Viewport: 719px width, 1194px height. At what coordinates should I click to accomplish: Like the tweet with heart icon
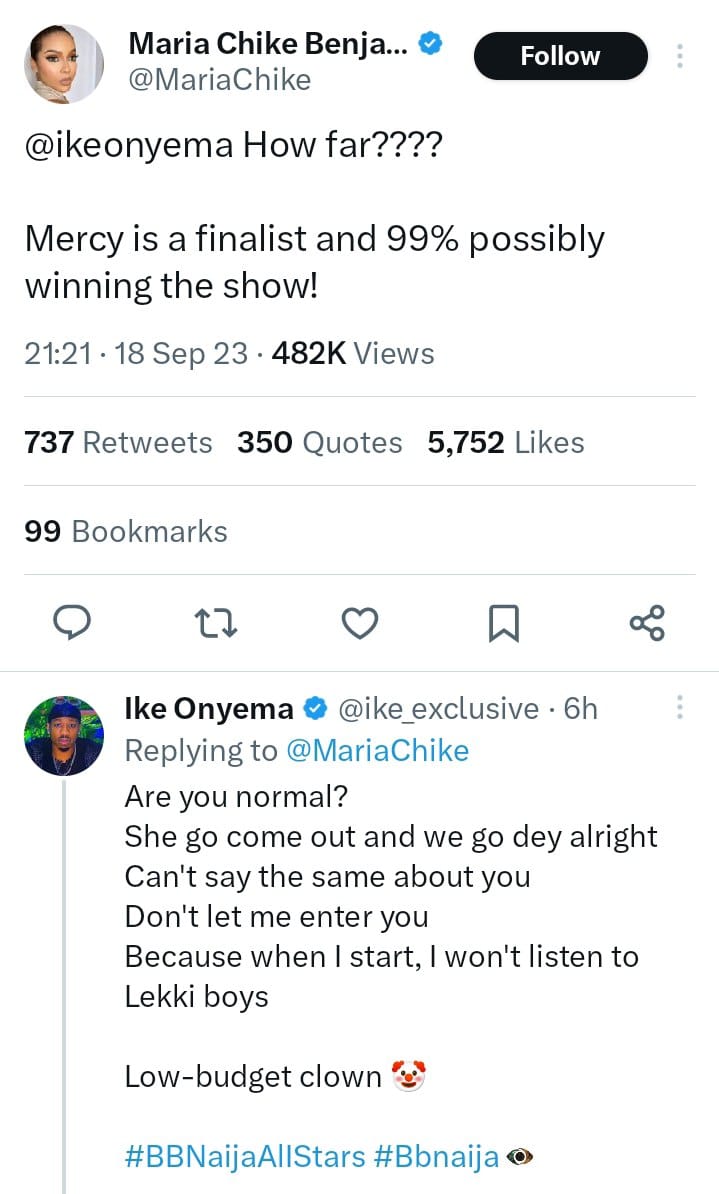click(x=359, y=623)
